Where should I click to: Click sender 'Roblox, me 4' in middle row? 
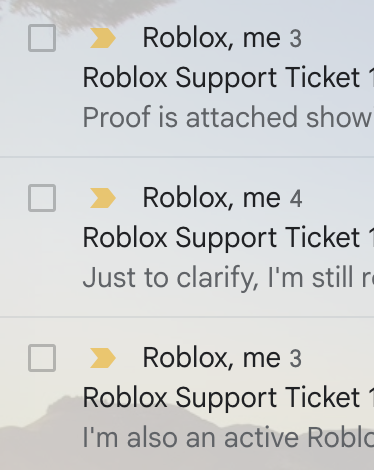pyautogui.click(x=222, y=198)
